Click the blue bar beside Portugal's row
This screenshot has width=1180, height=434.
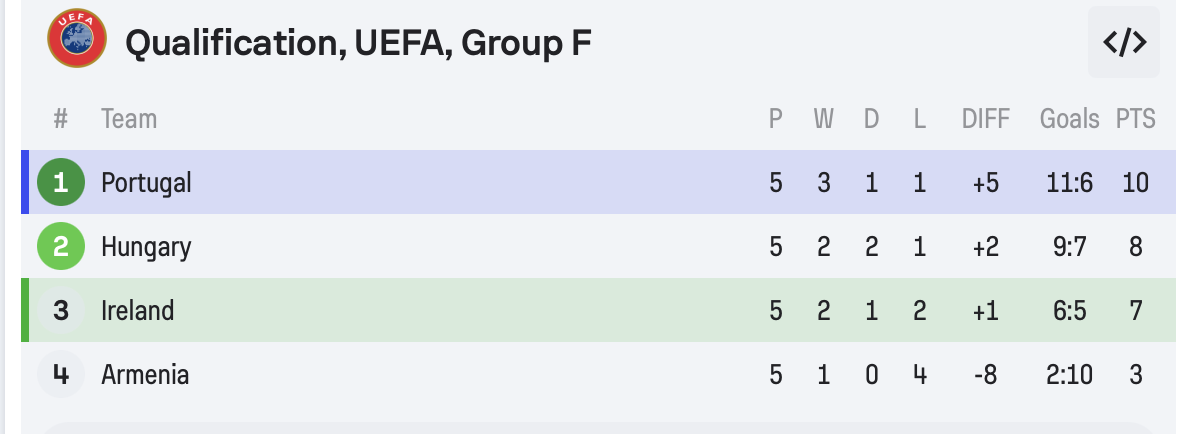click(x=25, y=182)
